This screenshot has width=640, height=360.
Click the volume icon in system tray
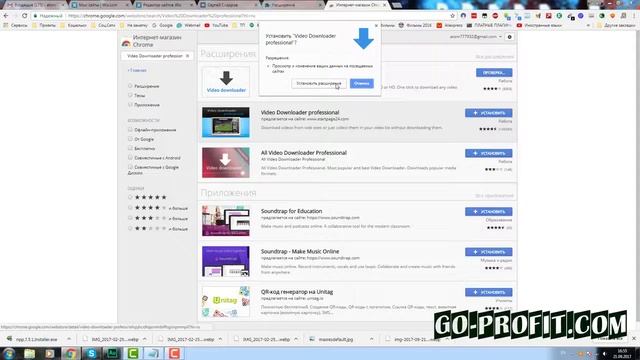tap(604, 353)
